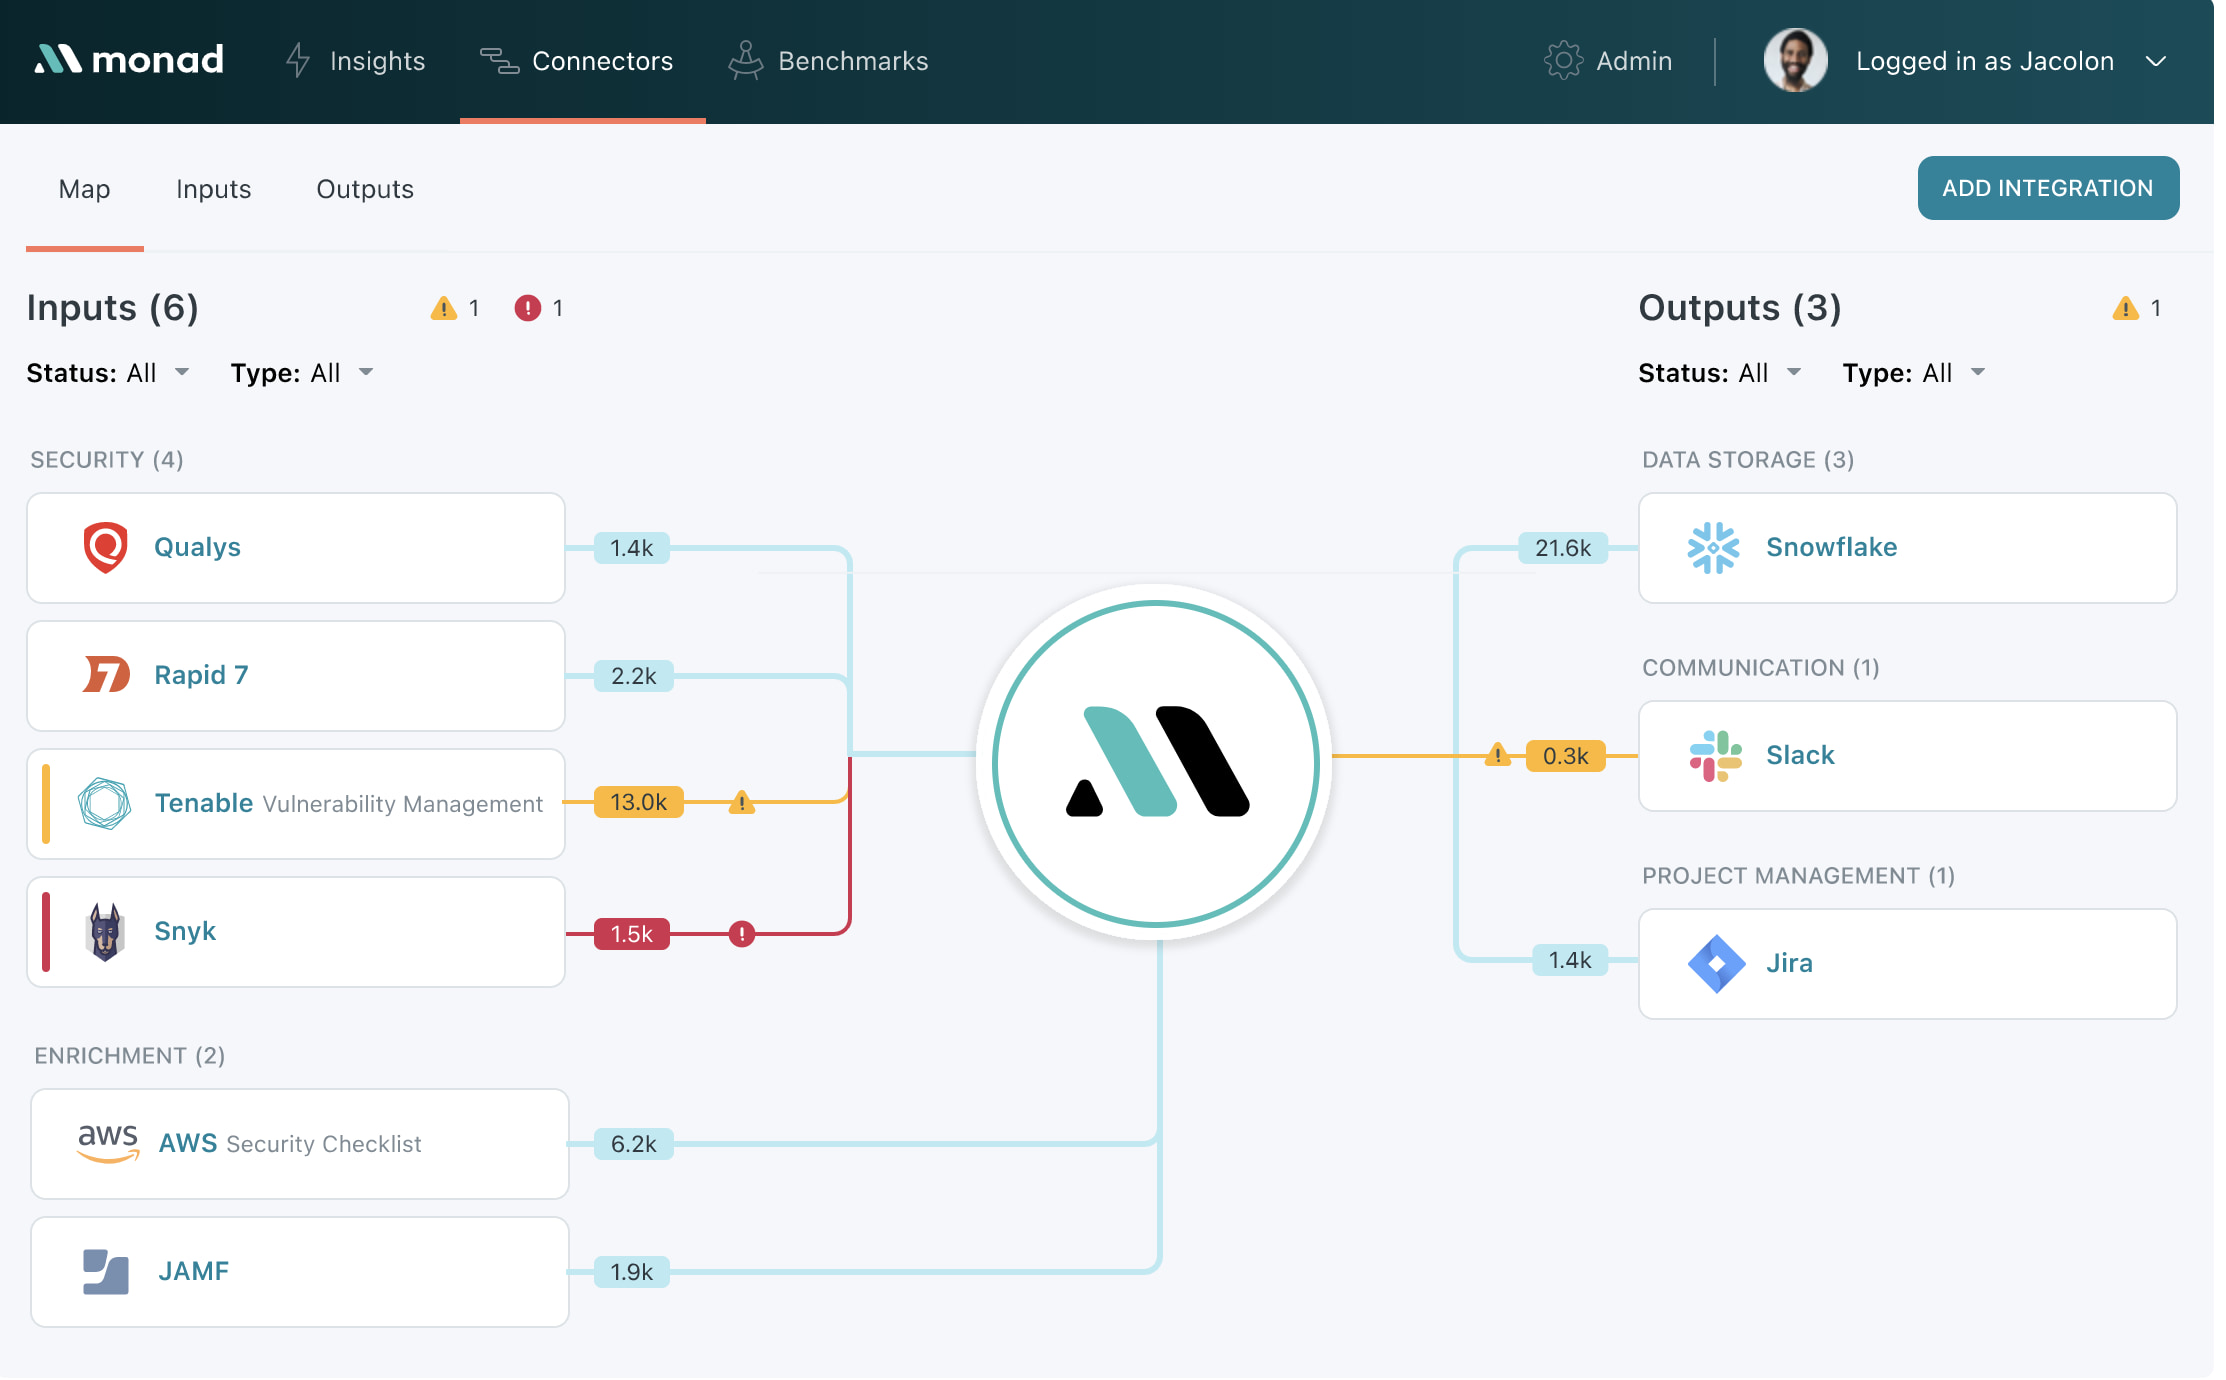Switch to the Outputs tab
The height and width of the screenshot is (1380, 2226).
(365, 189)
